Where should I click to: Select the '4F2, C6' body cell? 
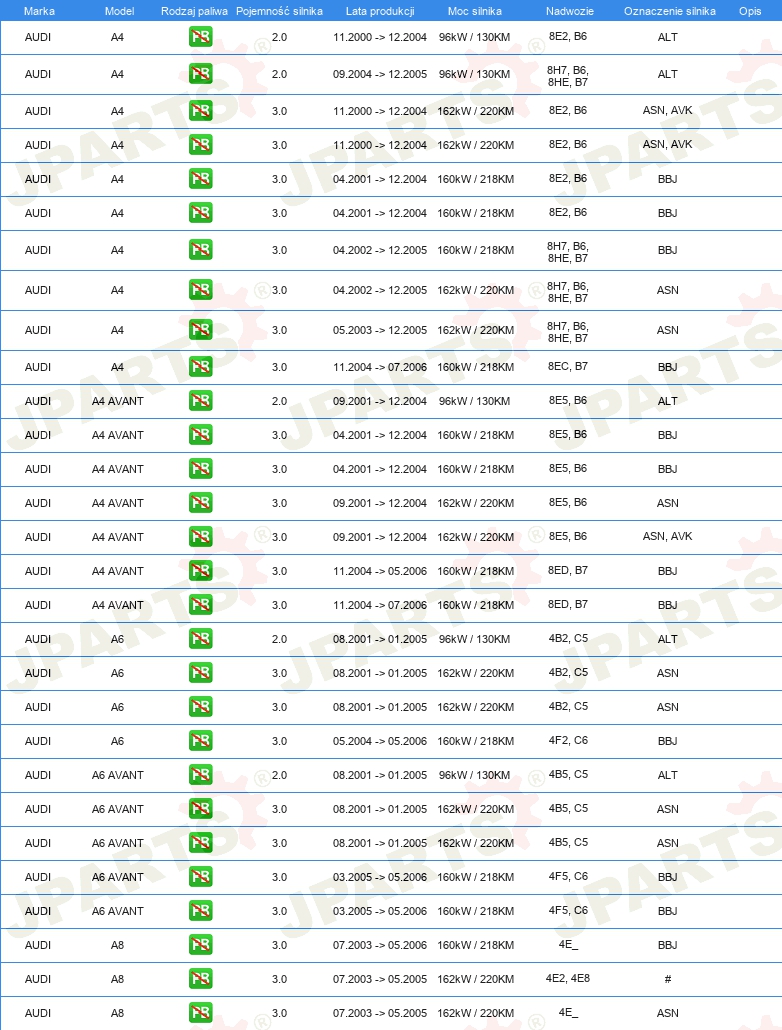tap(568, 740)
